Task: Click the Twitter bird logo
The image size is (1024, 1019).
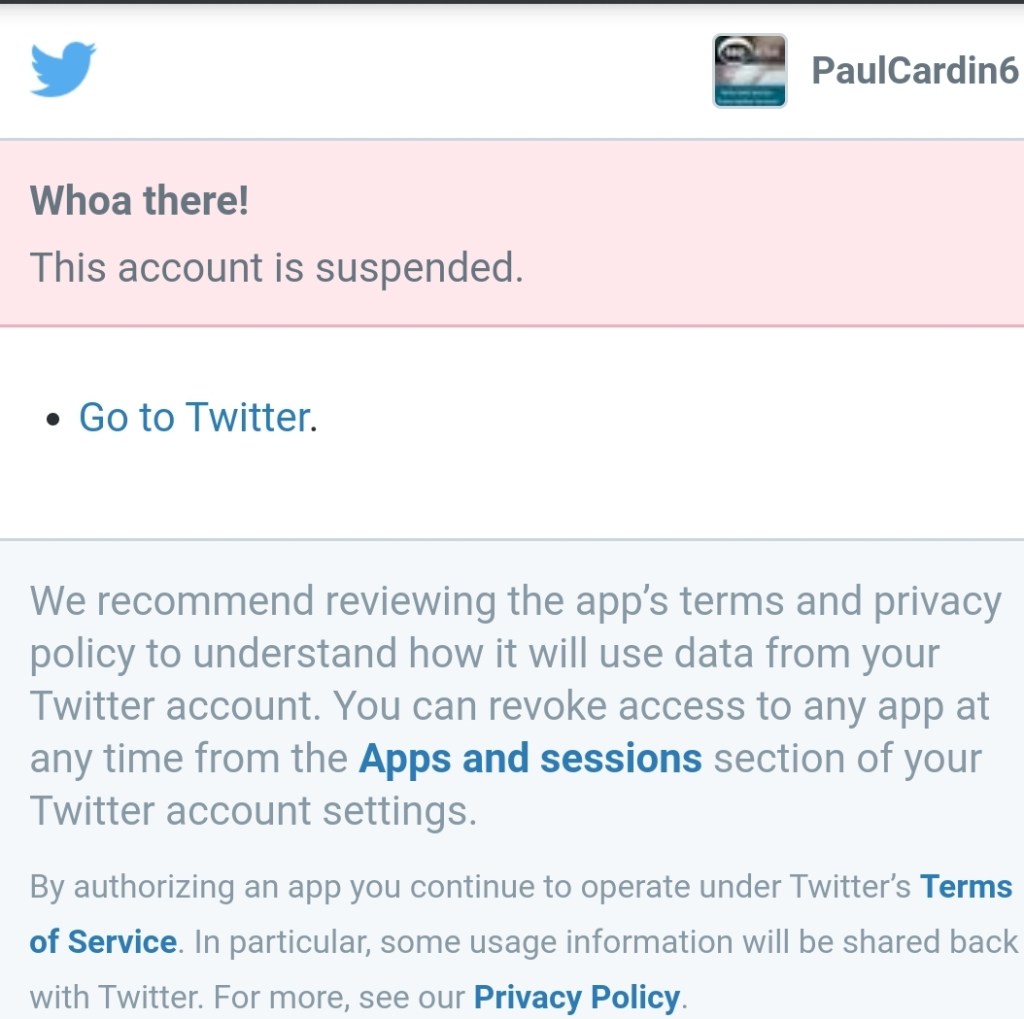Action: tap(63, 69)
